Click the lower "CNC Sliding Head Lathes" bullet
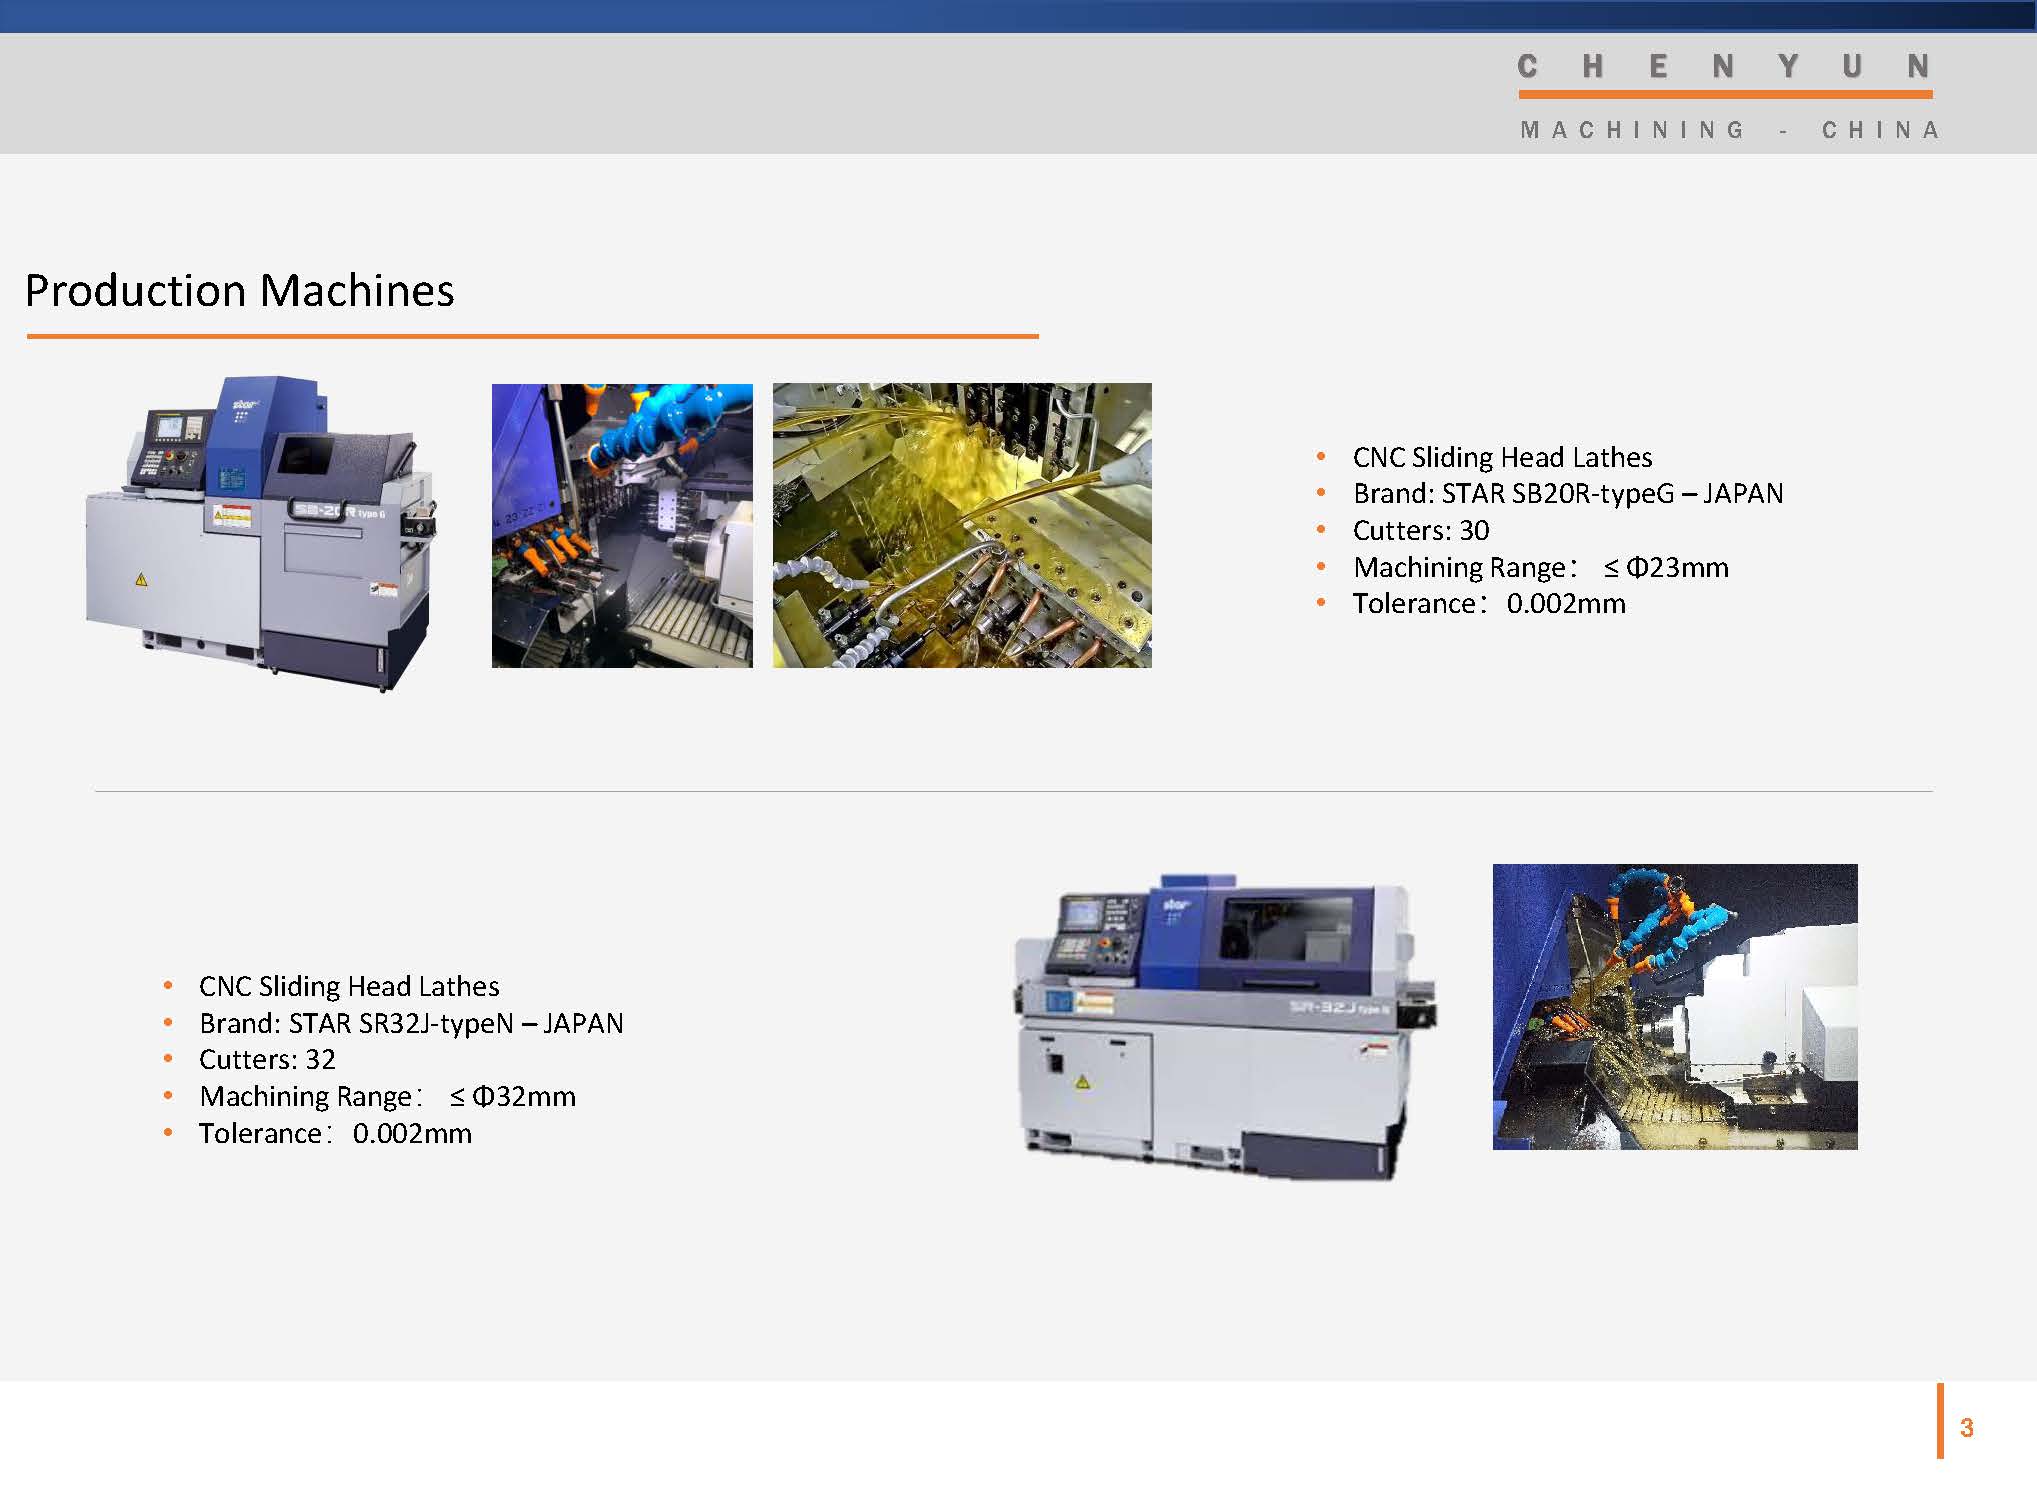The image size is (2037, 1500). (x=349, y=987)
